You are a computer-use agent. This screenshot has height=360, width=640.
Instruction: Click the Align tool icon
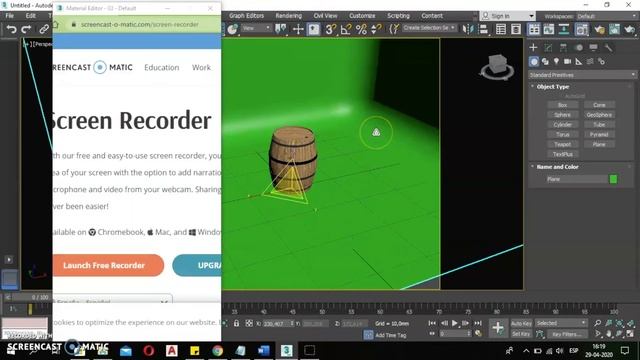[484, 29]
